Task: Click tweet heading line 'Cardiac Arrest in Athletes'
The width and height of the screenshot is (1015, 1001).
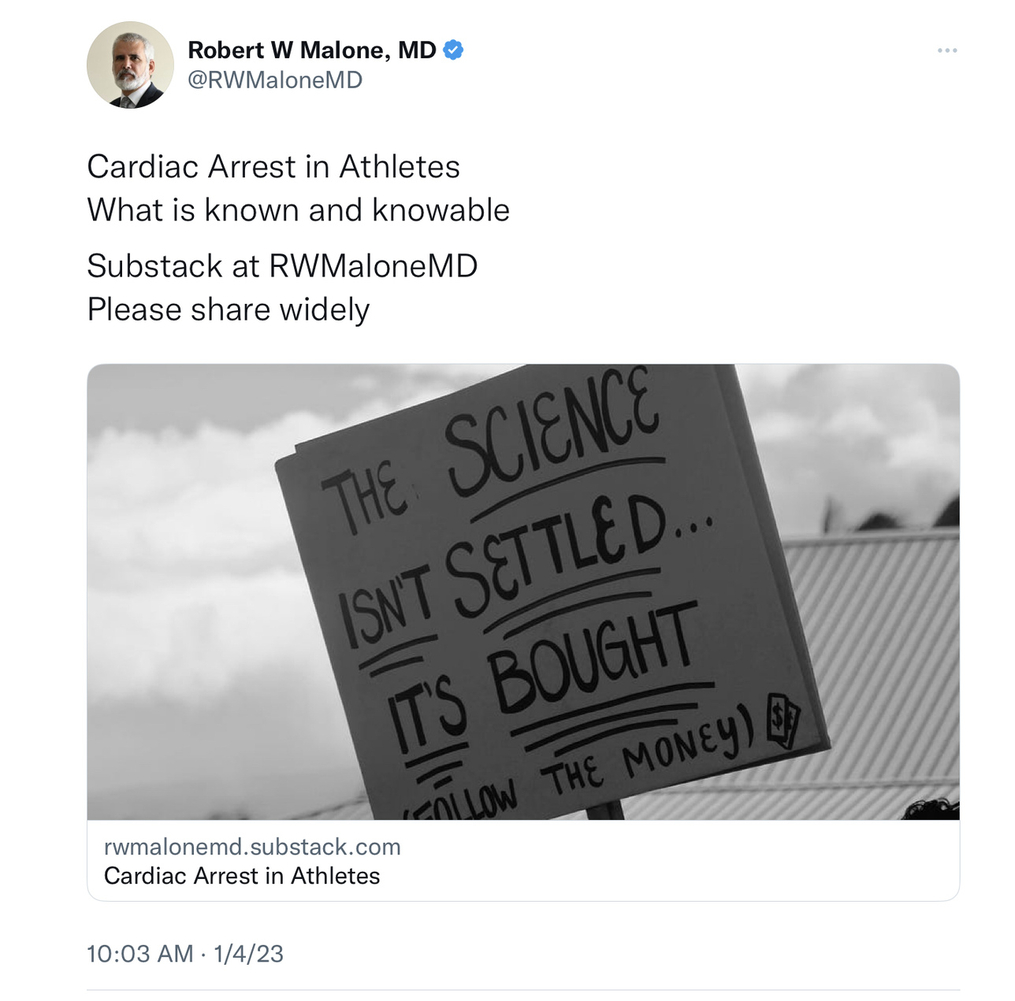Action: tap(273, 166)
